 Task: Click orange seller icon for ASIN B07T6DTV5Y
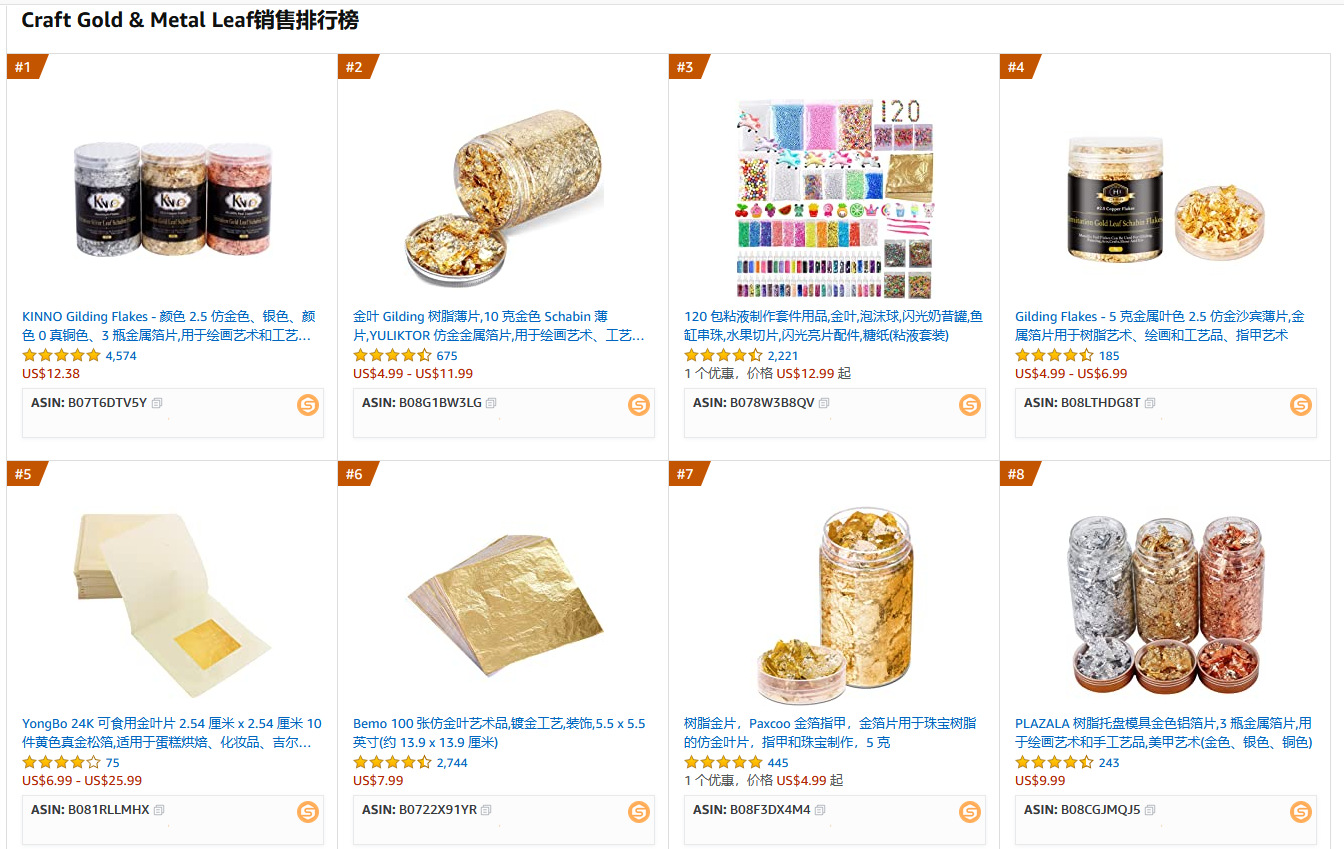(308, 405)
